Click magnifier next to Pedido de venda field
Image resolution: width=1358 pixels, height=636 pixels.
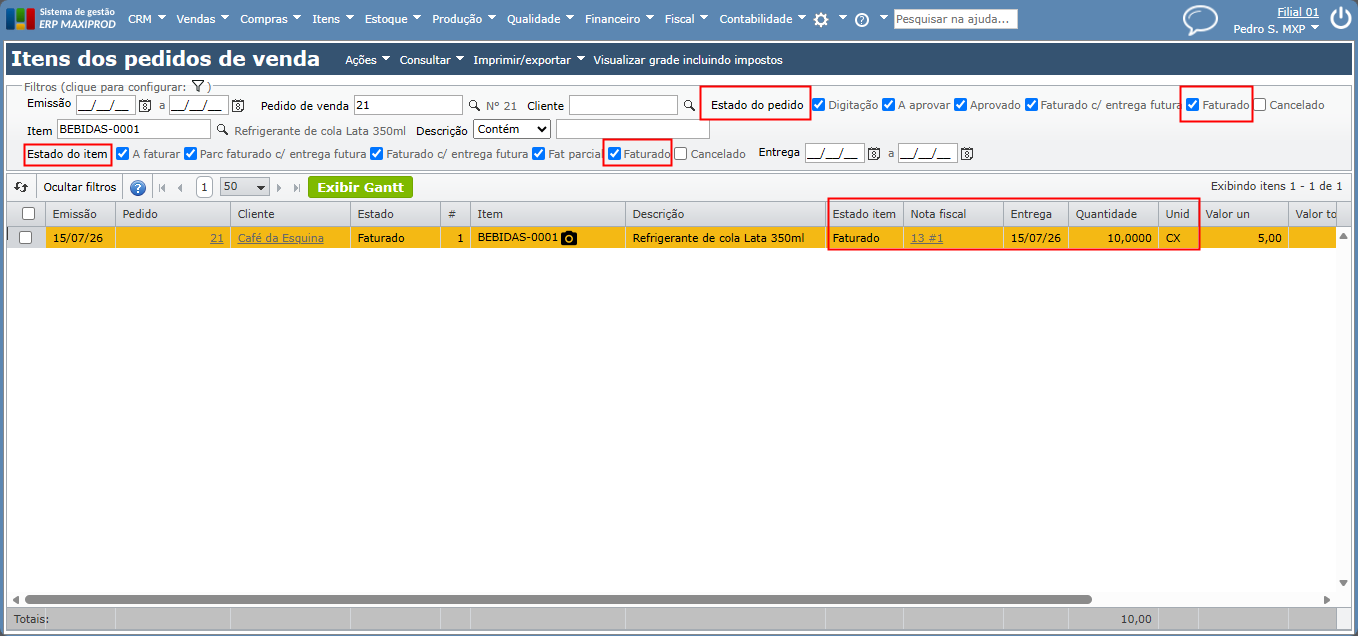pos(474,105)
